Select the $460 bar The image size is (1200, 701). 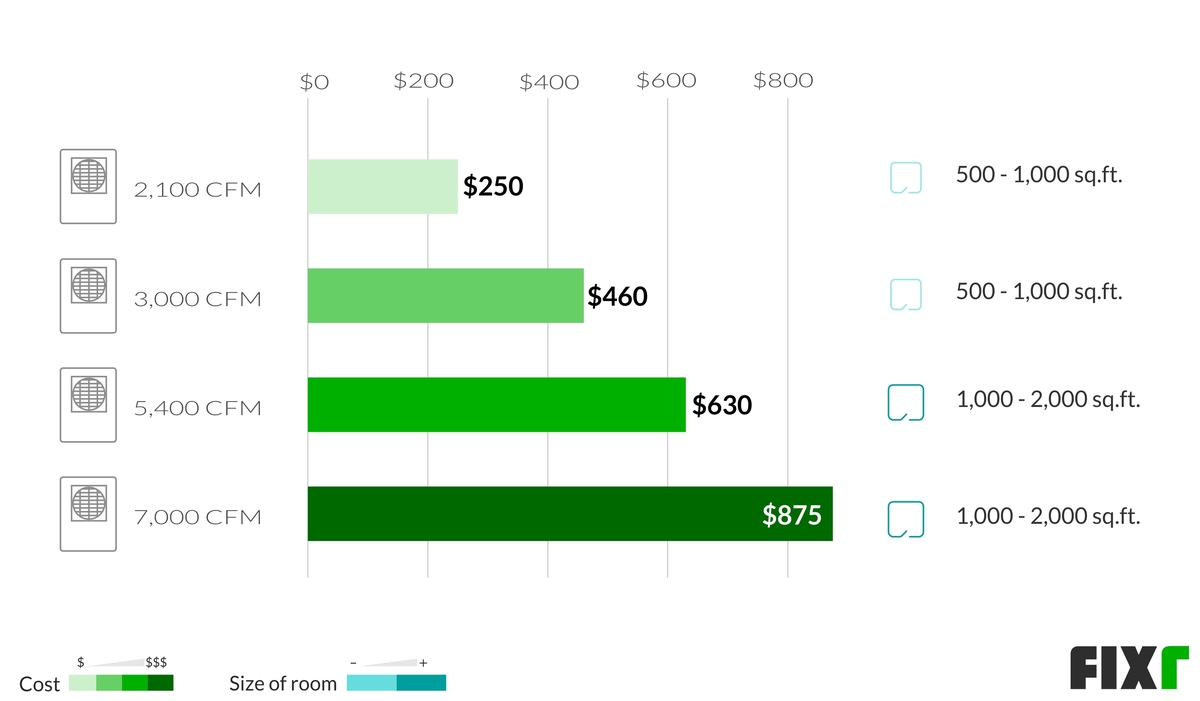(x=445, y=296)
